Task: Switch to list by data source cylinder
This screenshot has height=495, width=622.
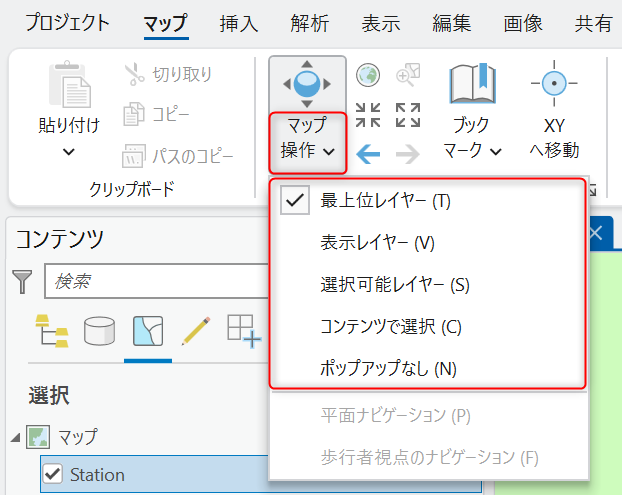Action: click(100, 331)
